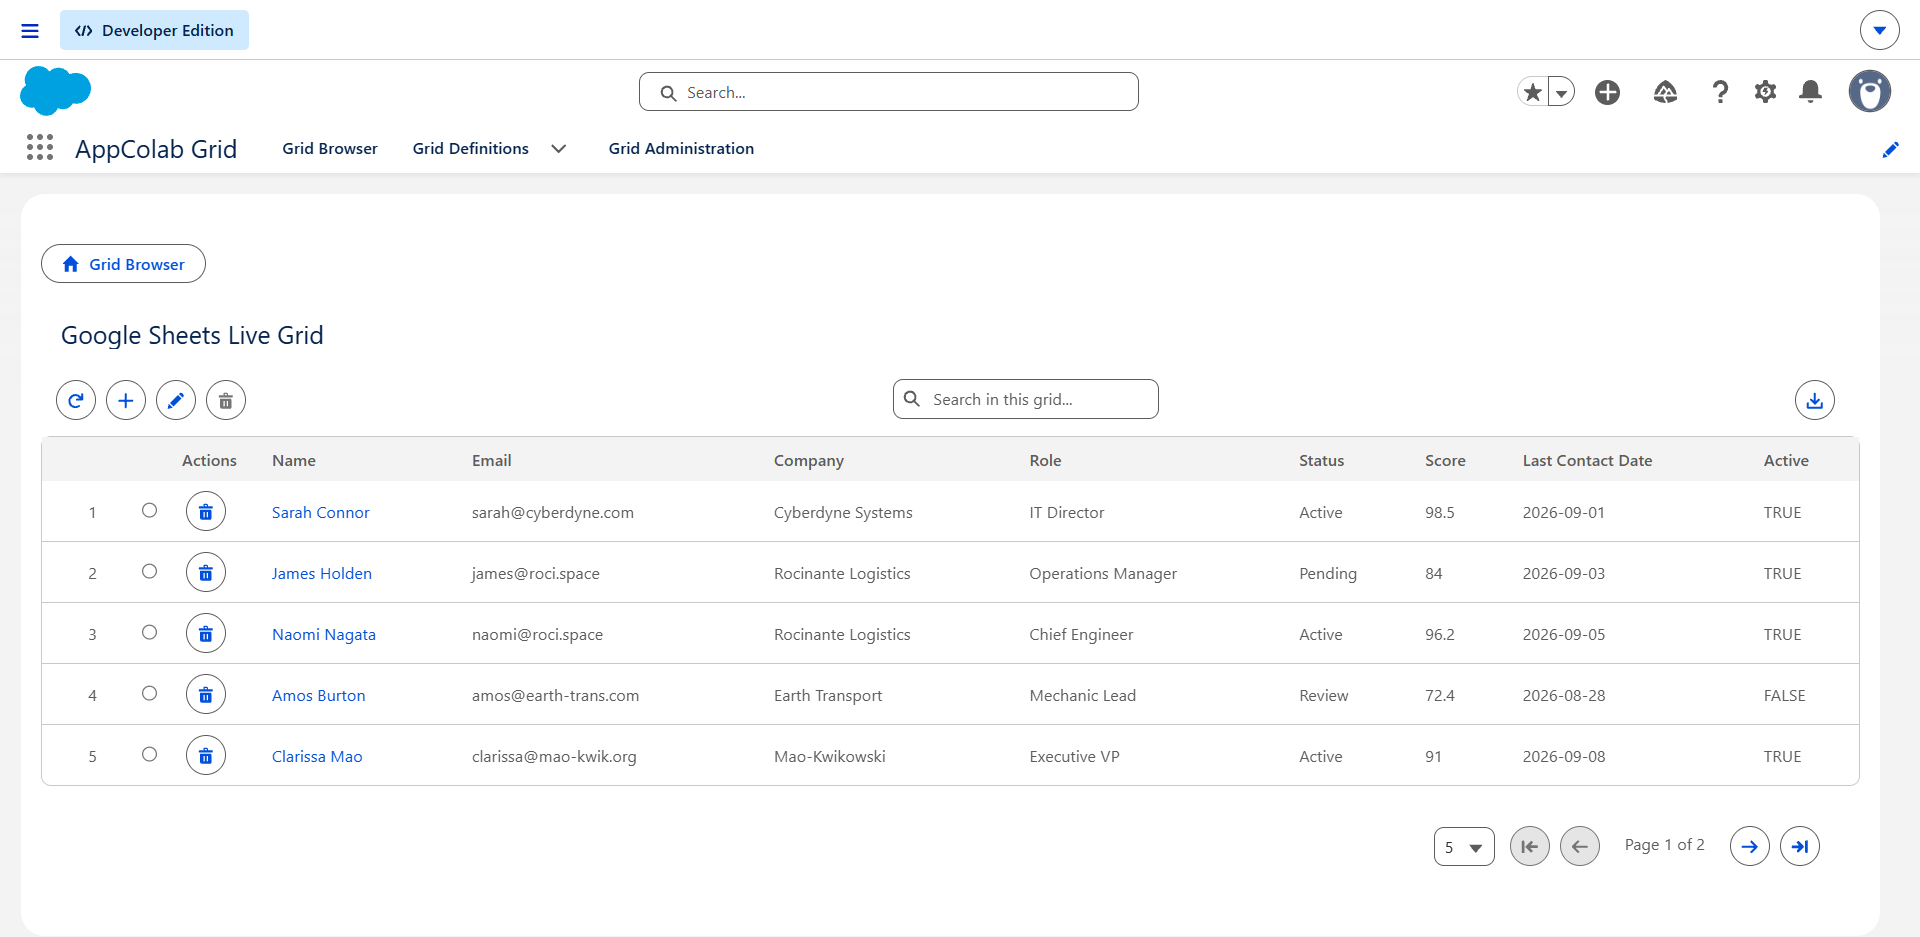Edit selected record with pencil icon
Screen dimensions: 1920x937
click(176, 400)
